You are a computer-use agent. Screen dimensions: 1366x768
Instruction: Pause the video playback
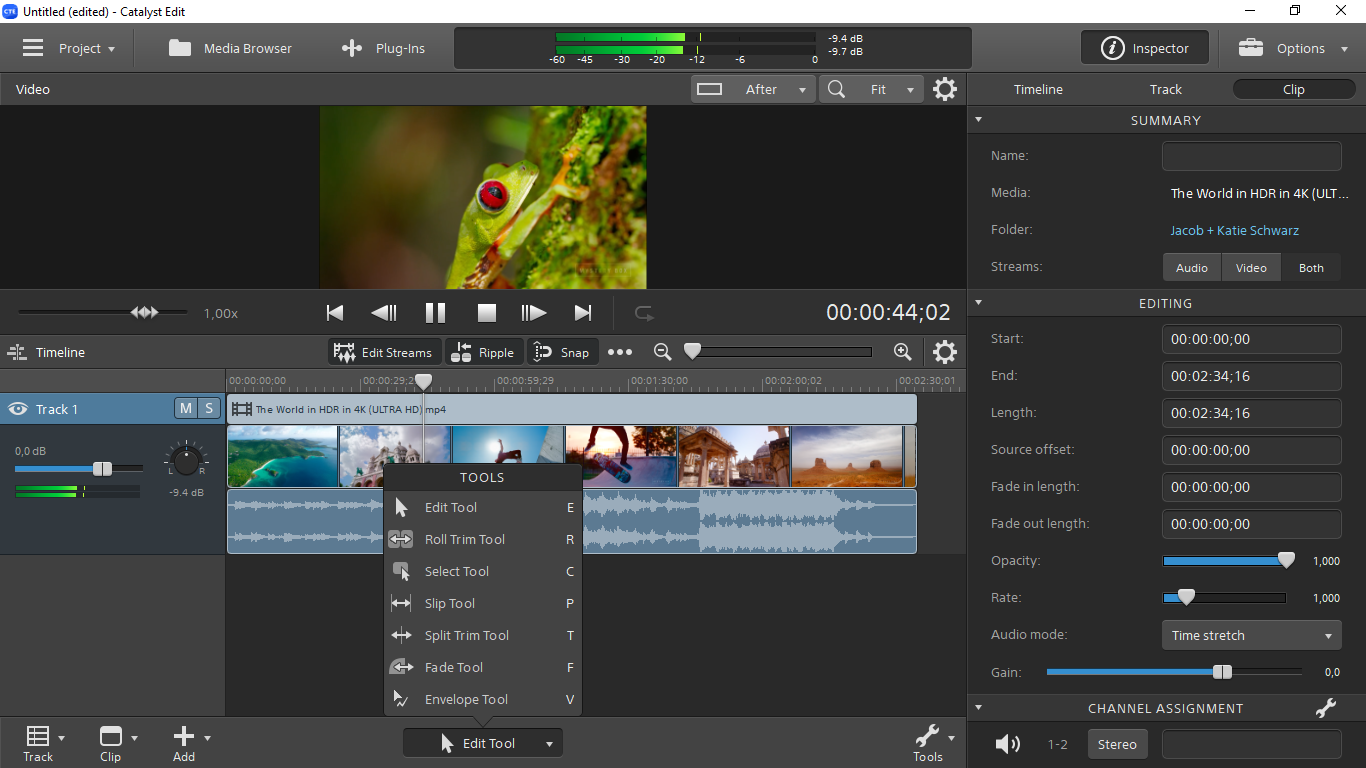(435, 313)
